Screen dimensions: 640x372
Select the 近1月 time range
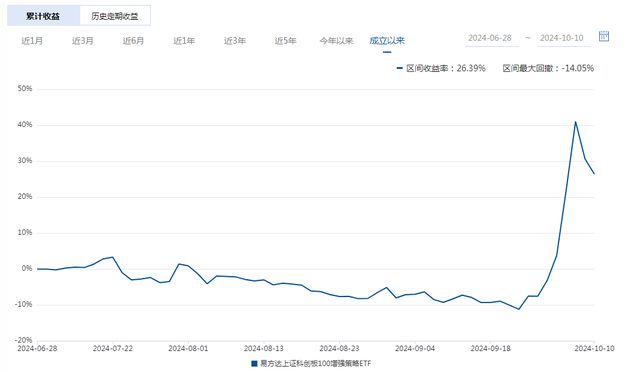[32, 41]
